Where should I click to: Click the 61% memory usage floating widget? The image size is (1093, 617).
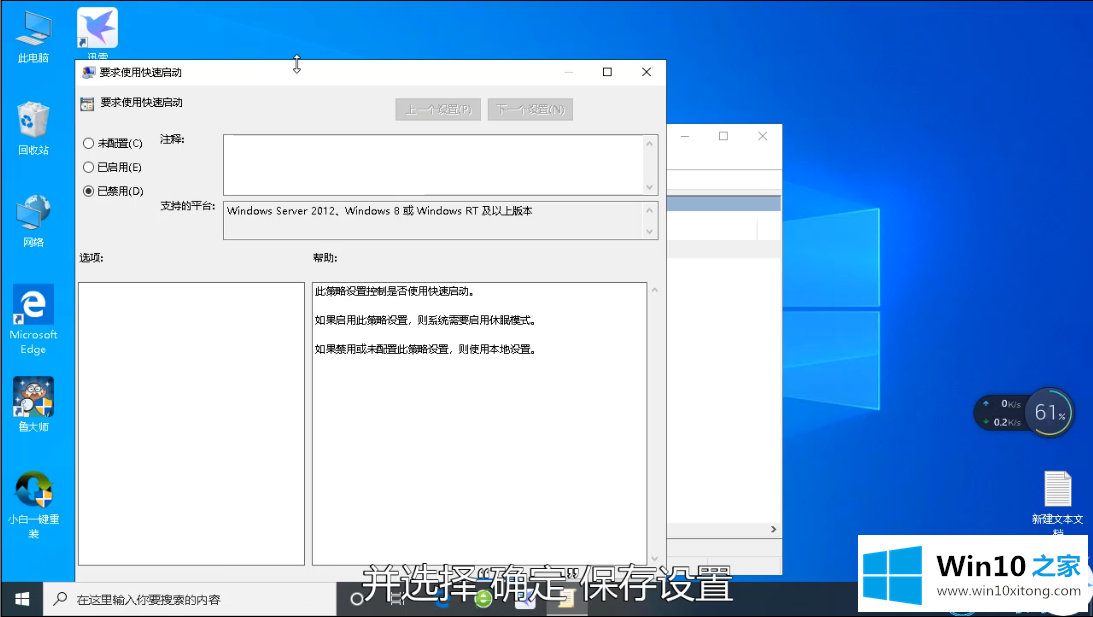(1050, 413)
